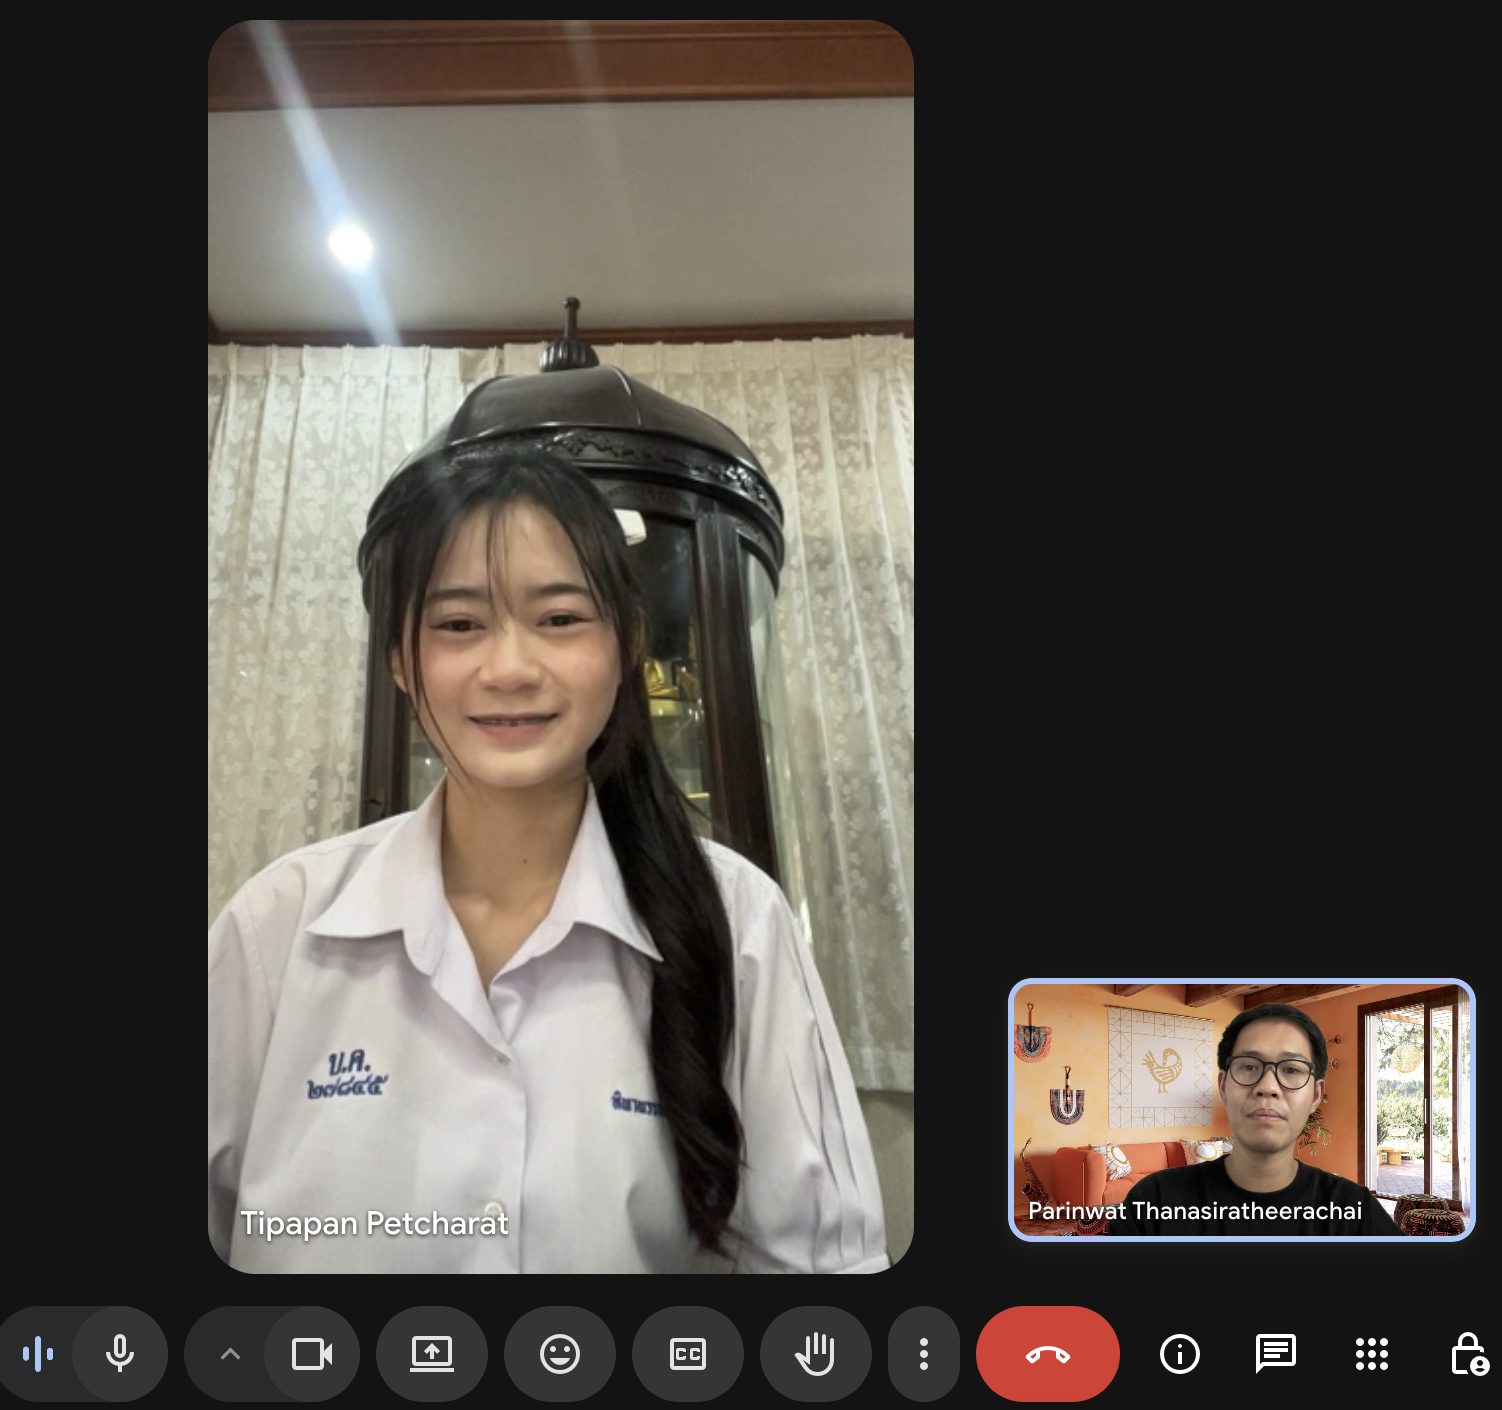Start presenting your screen
The height and width of the screenshot is (1410, 1502).
click(x=432, y=1355)
